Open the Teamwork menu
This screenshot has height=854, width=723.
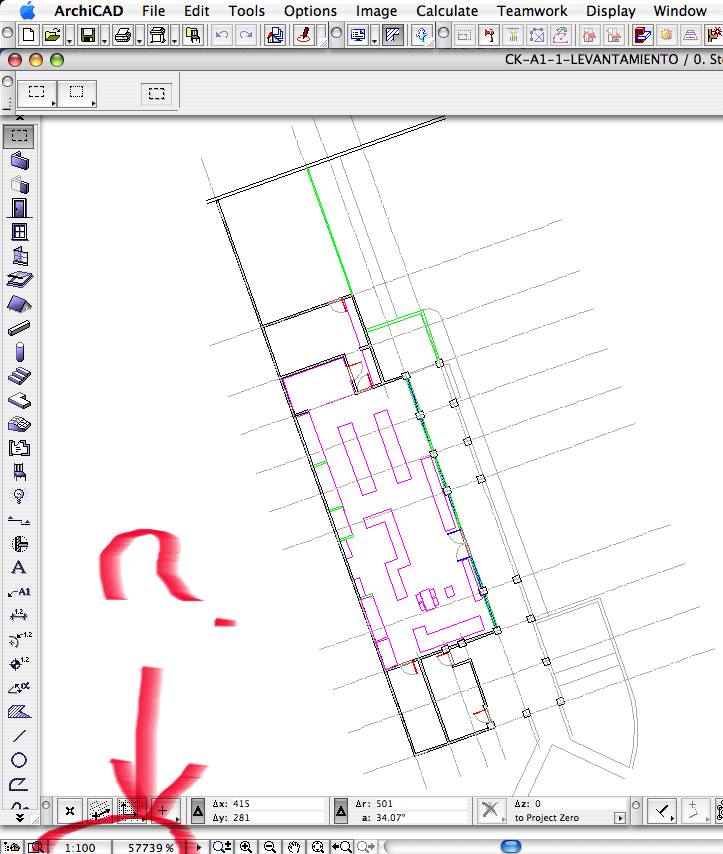coord(532,11)
